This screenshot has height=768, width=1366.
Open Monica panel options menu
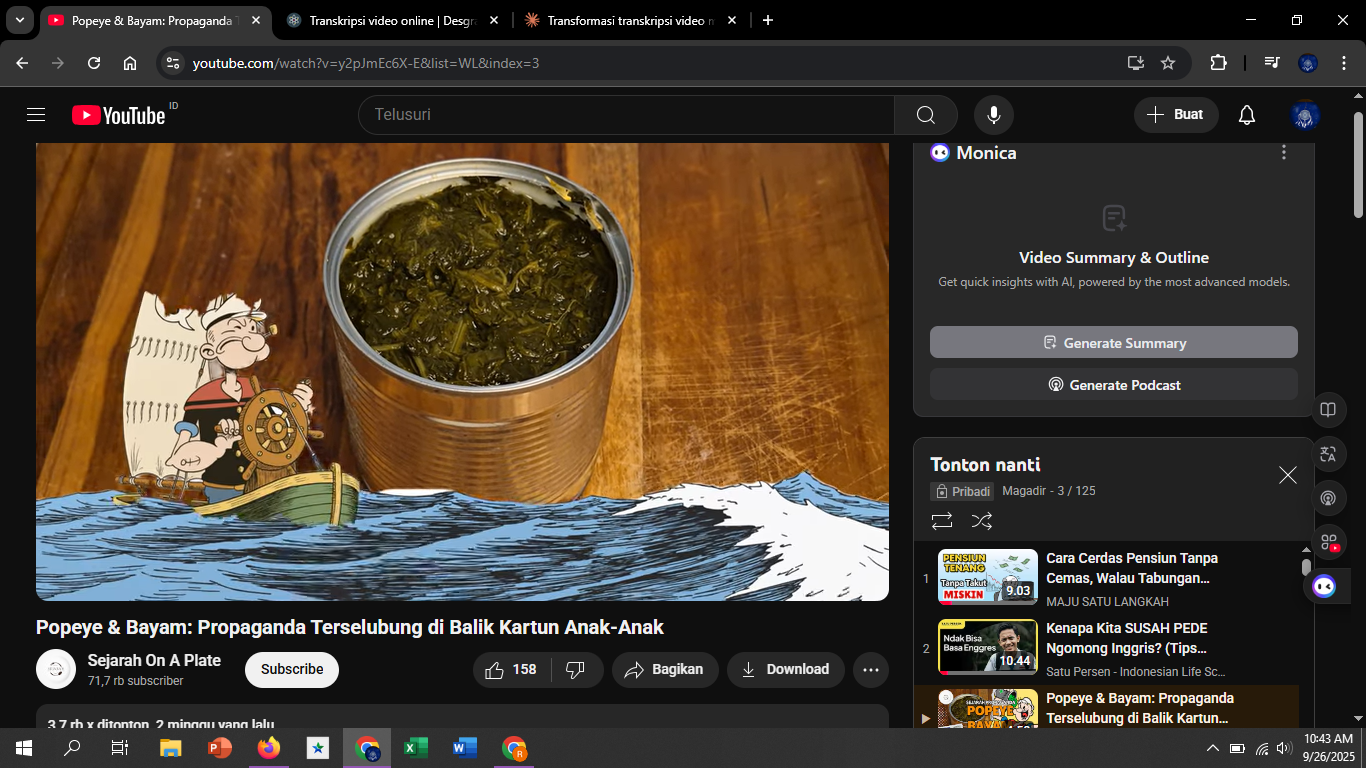point(1284,153)
